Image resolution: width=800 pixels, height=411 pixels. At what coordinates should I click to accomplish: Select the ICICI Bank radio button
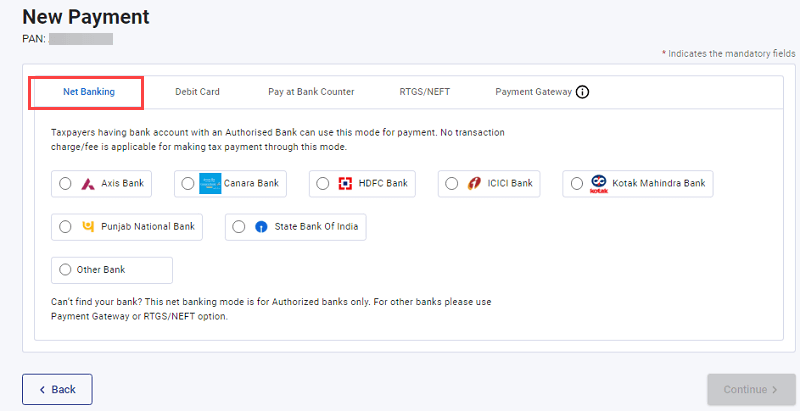[452, 184]
